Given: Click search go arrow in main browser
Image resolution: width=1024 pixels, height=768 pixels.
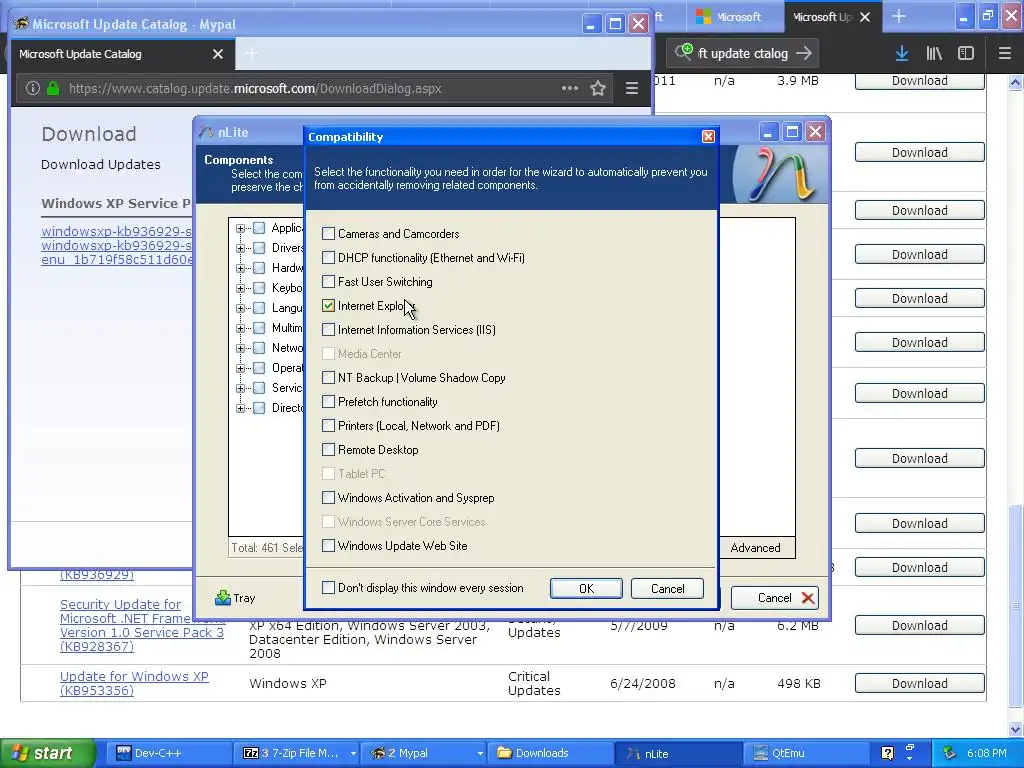Looking at the screenshot, I should coord(804,54).
